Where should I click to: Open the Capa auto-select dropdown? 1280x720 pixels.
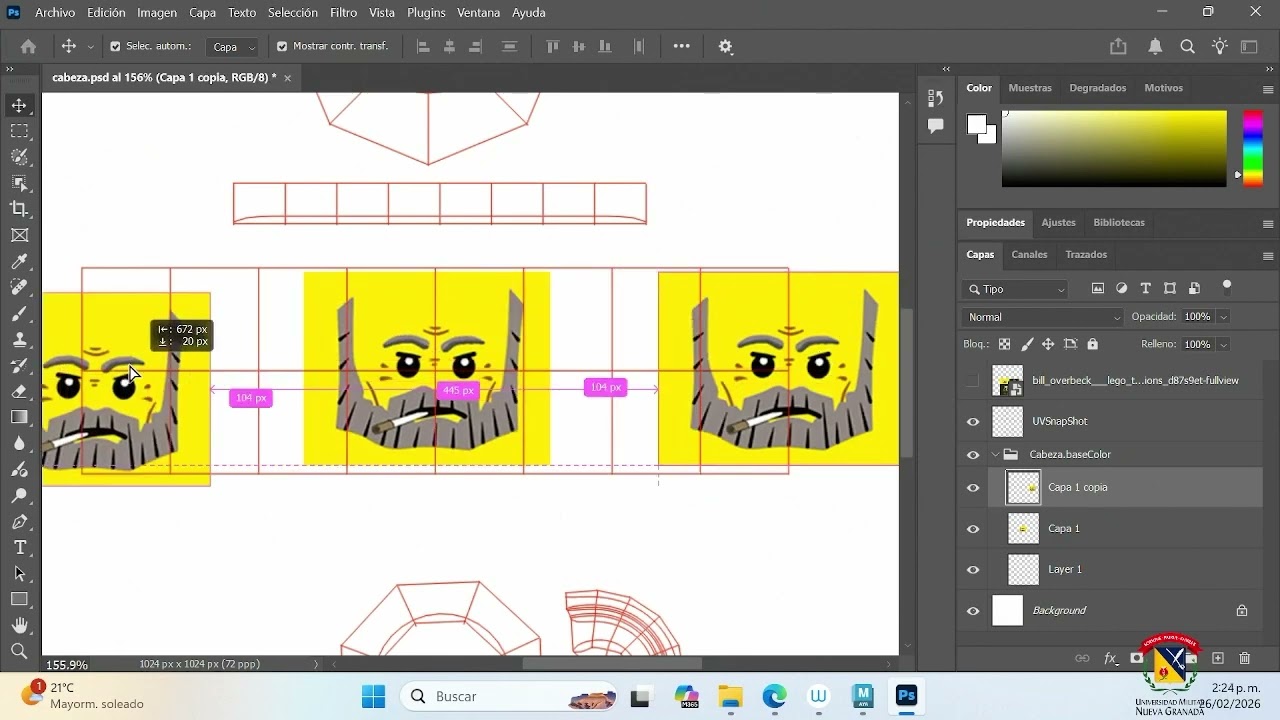(x=234, y=46)
